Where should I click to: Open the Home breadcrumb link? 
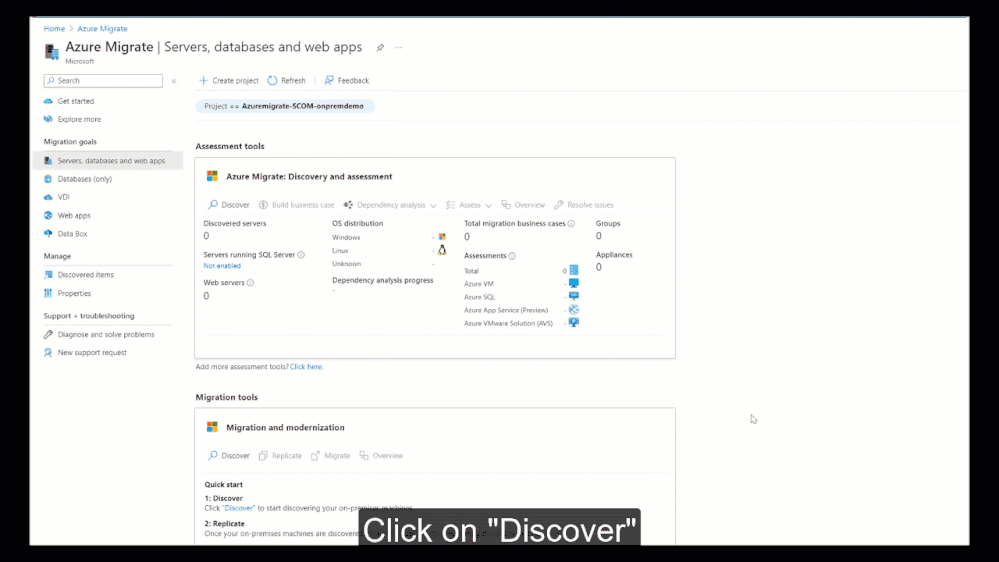pyautogui.click(x=54, y=29)
